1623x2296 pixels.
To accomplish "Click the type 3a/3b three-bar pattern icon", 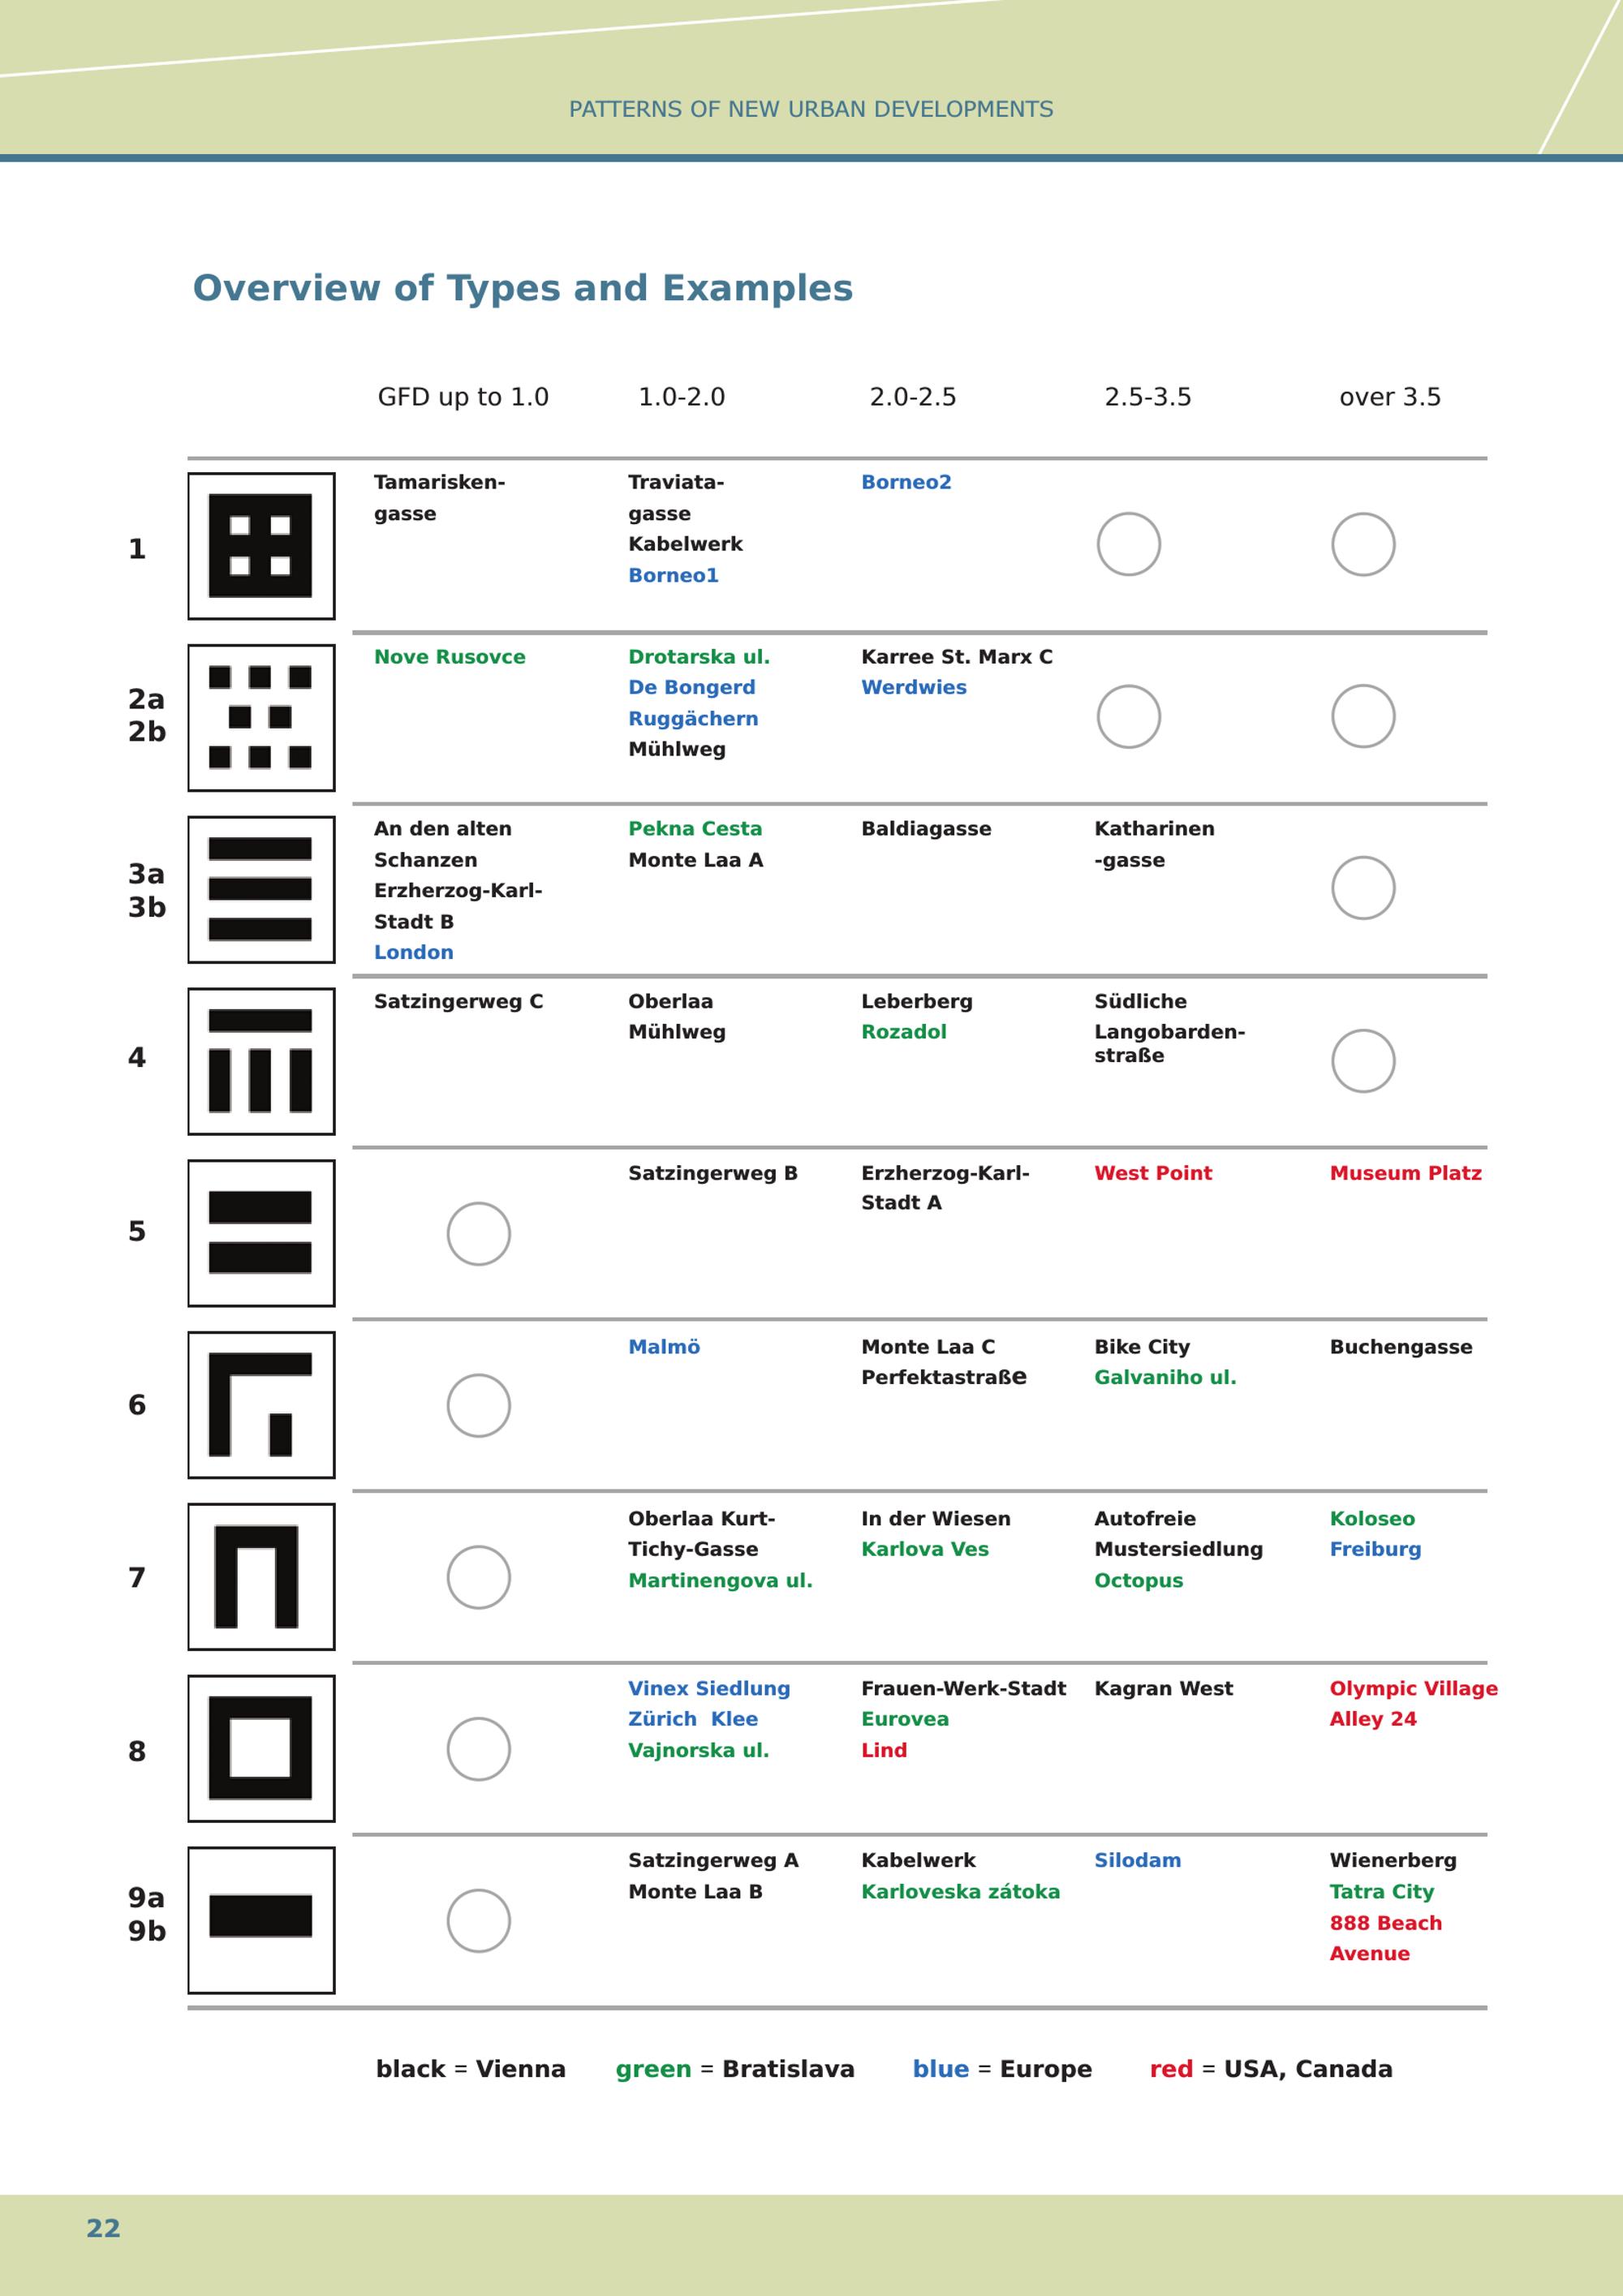I will [261, 890].
